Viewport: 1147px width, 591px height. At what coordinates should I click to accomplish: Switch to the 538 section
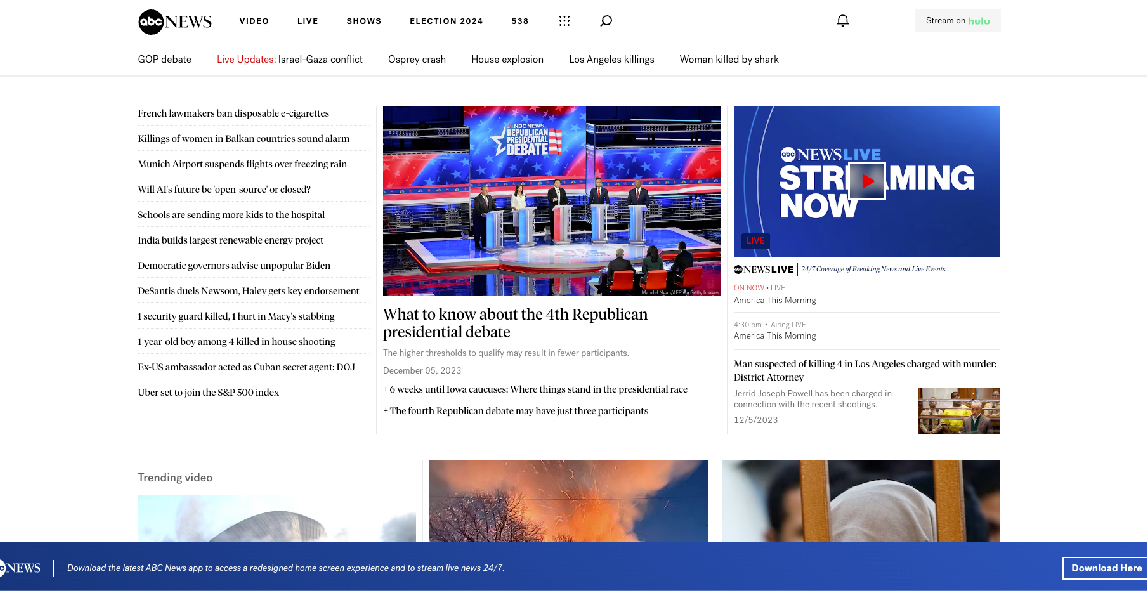(x=518, y=20)
